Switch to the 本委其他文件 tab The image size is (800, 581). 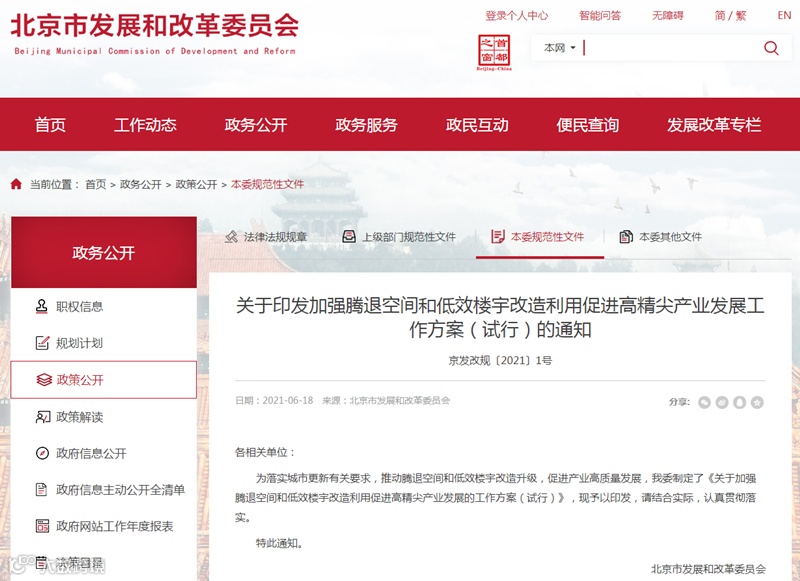661,237
